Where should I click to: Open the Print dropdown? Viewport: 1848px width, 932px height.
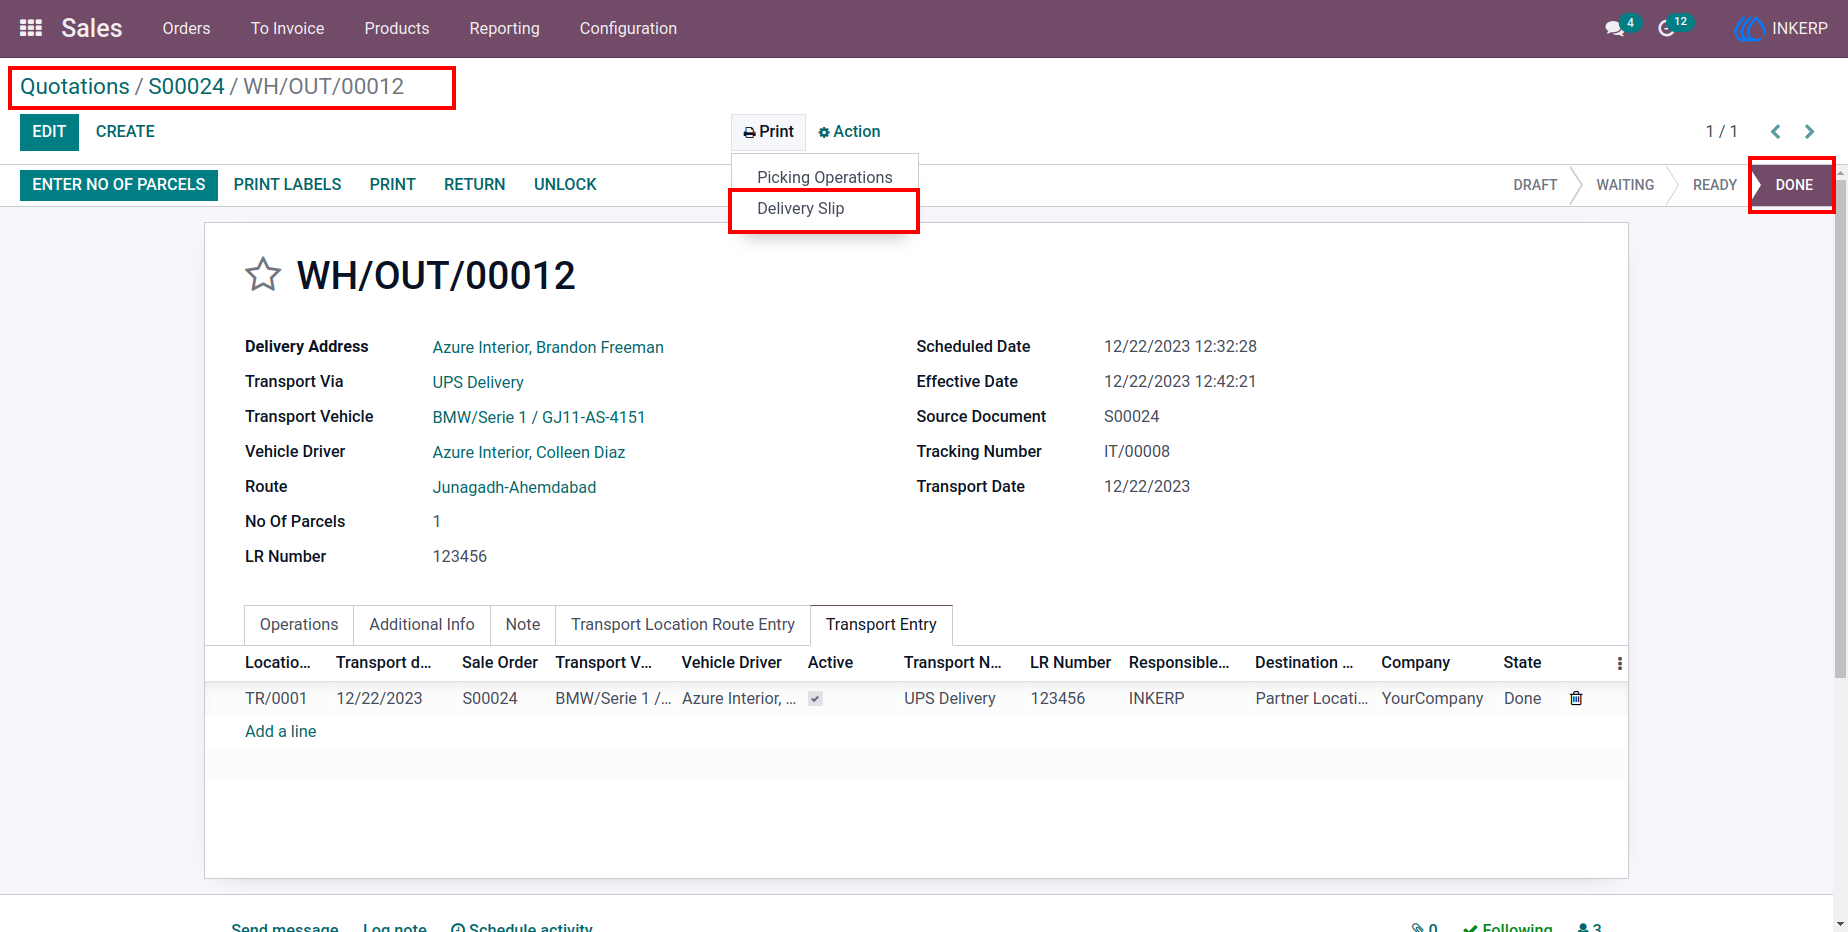pos(768,132)
